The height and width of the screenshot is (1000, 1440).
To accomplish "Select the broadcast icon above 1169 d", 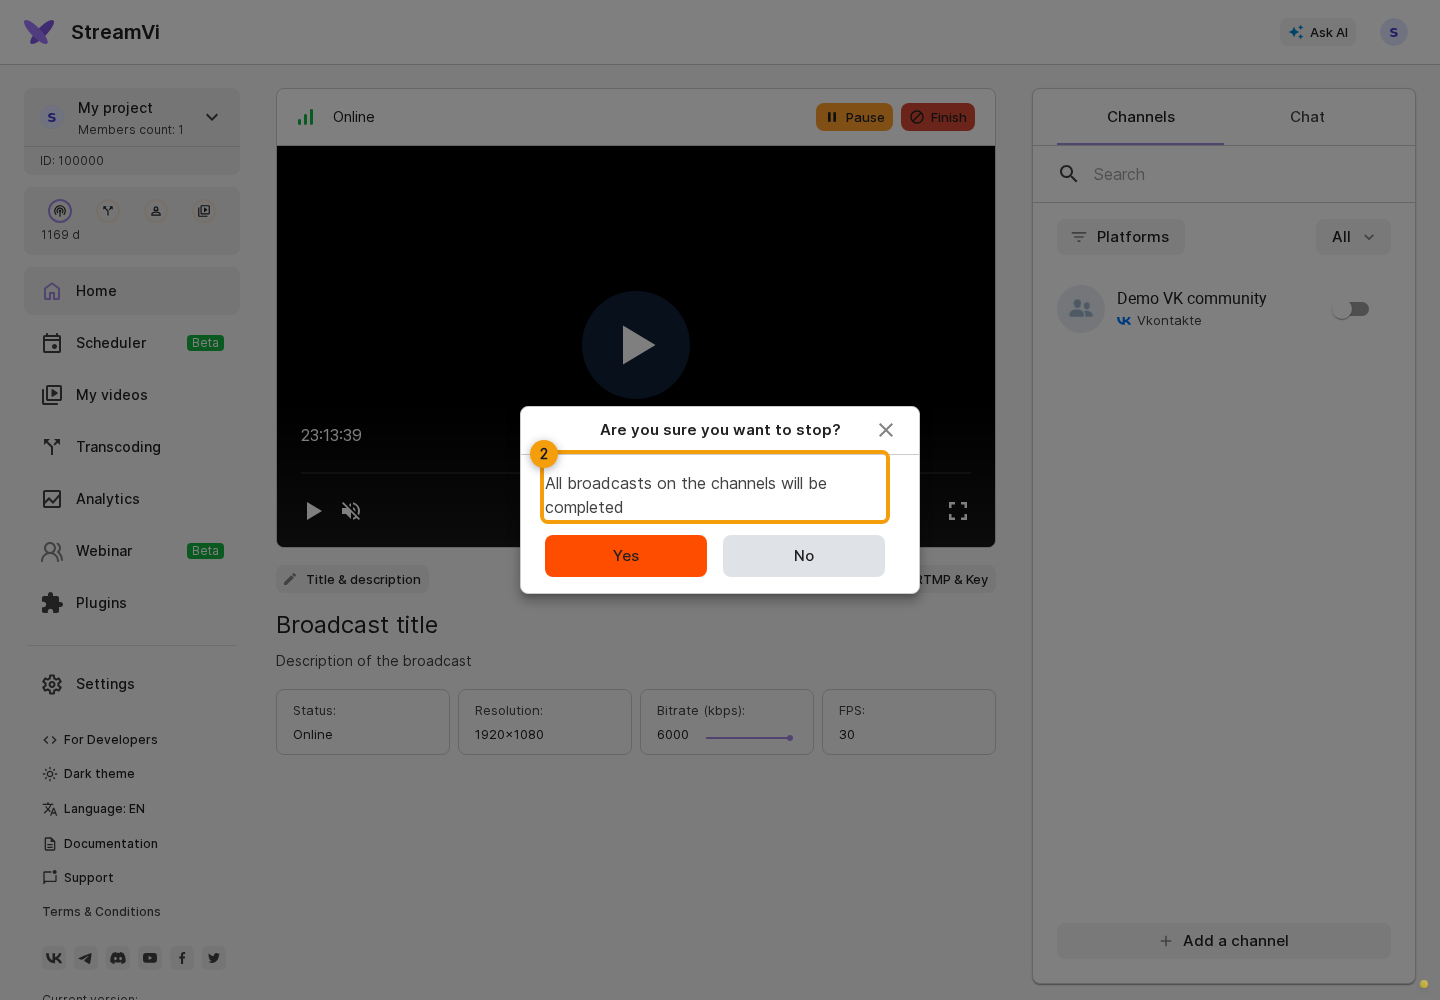I will click(60, 211).
